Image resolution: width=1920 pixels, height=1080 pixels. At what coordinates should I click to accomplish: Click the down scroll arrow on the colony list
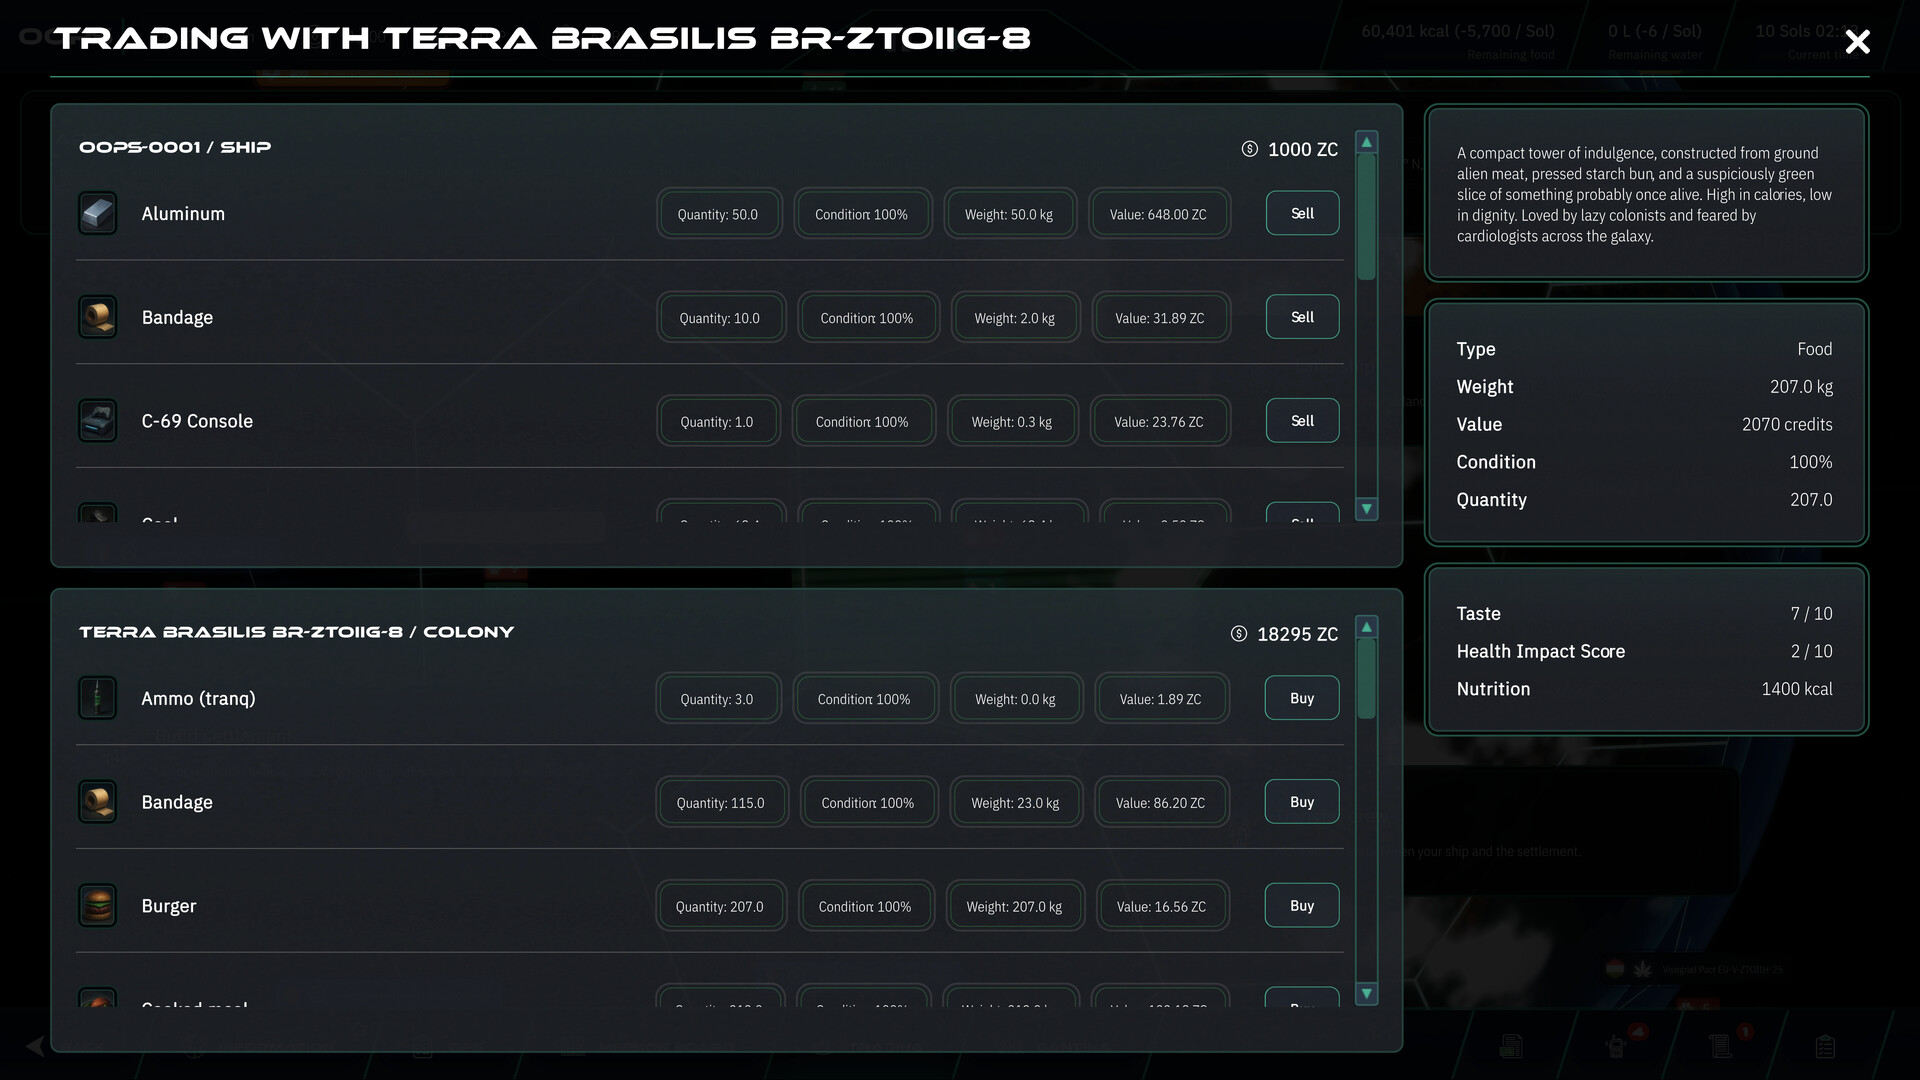click(x=1366, y=994)
